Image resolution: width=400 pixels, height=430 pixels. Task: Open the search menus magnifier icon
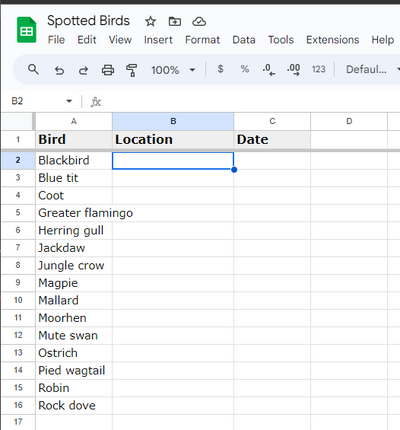click(33, 70)
